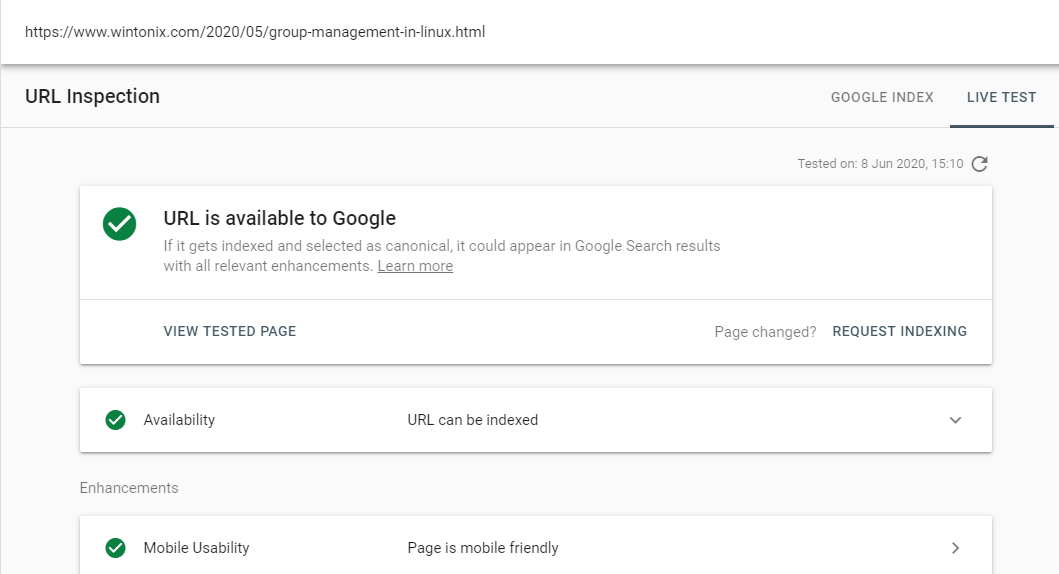This screenshot has width=1059, height=574.
Task: Click the 'URL is available to Google' heading
Action: [x=280, y=219]
